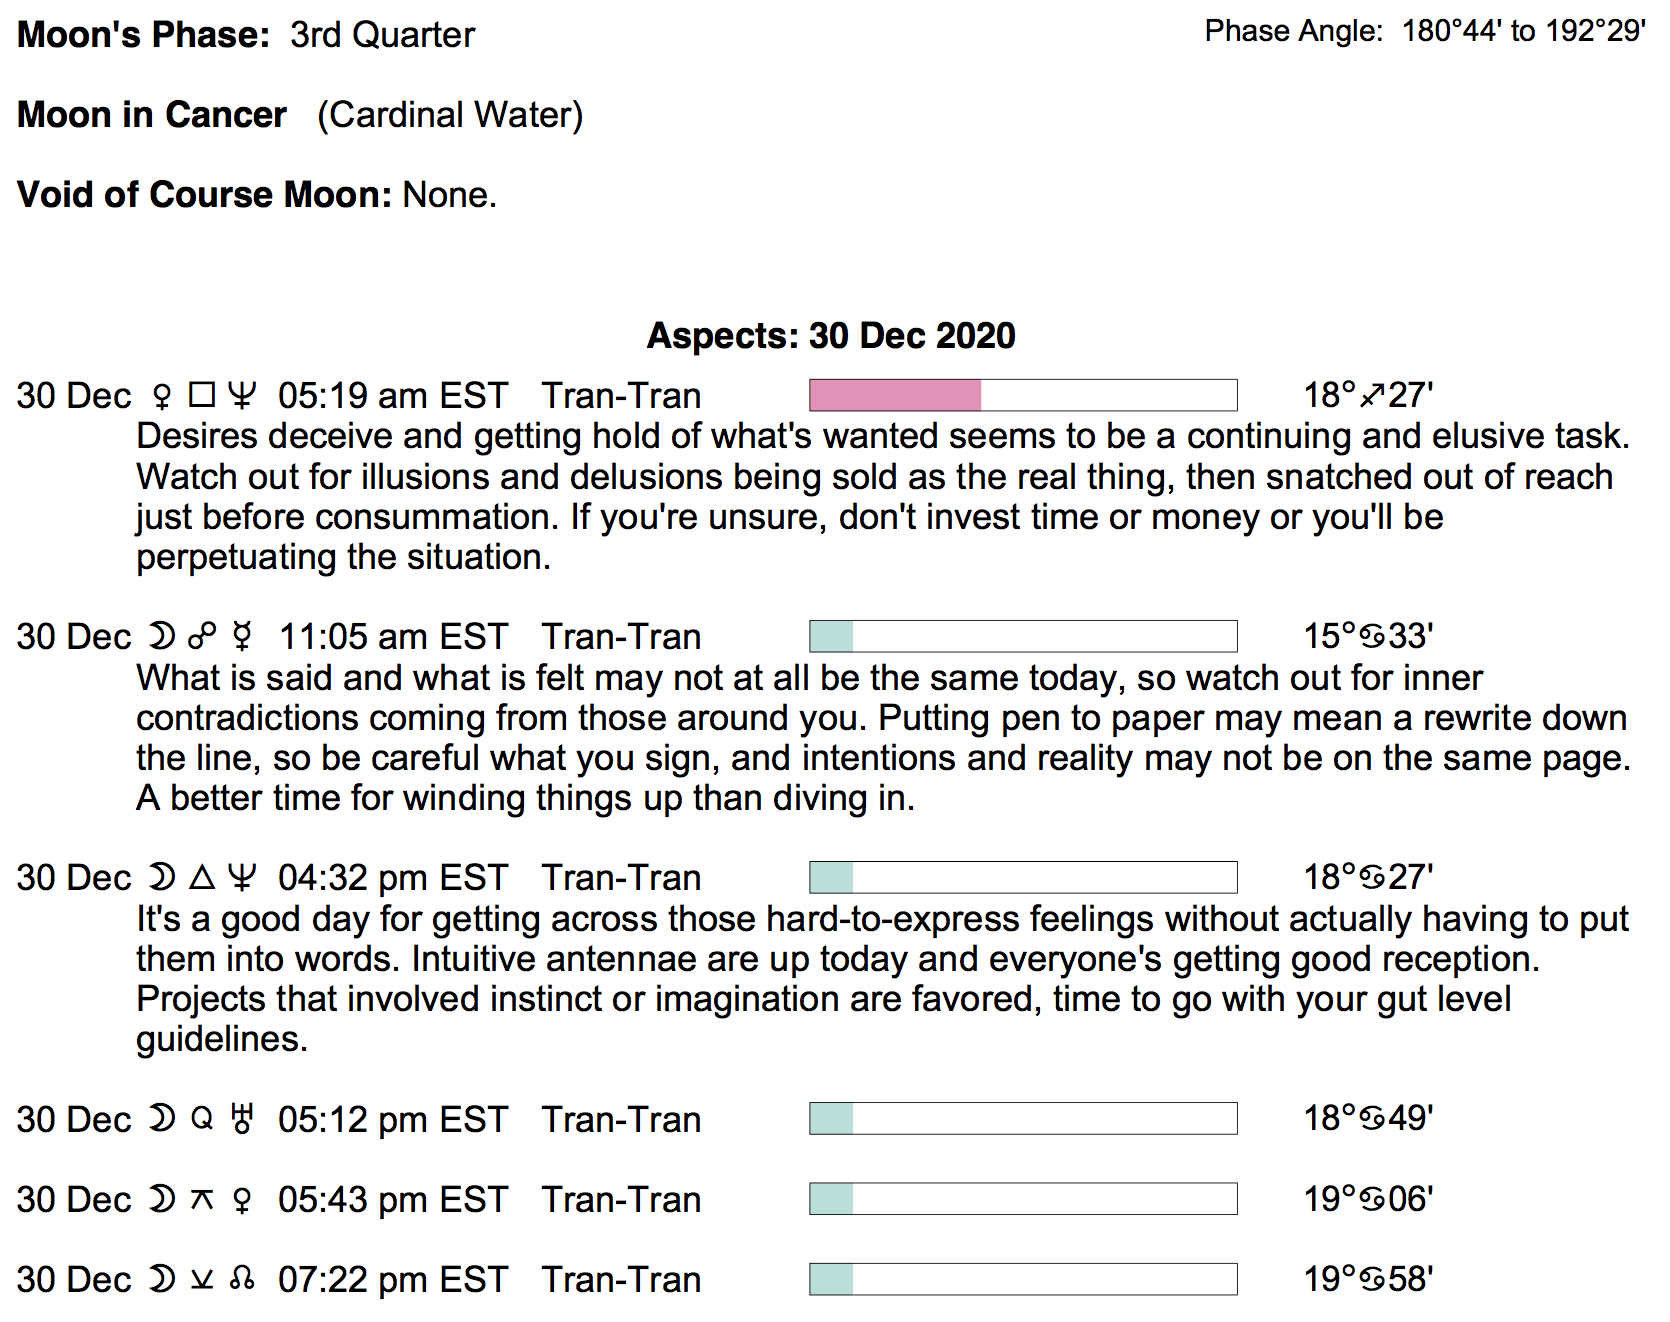
Task: Click the Venus glyph in the 05:19 am aspect
Action: click(x=161, y=397)
